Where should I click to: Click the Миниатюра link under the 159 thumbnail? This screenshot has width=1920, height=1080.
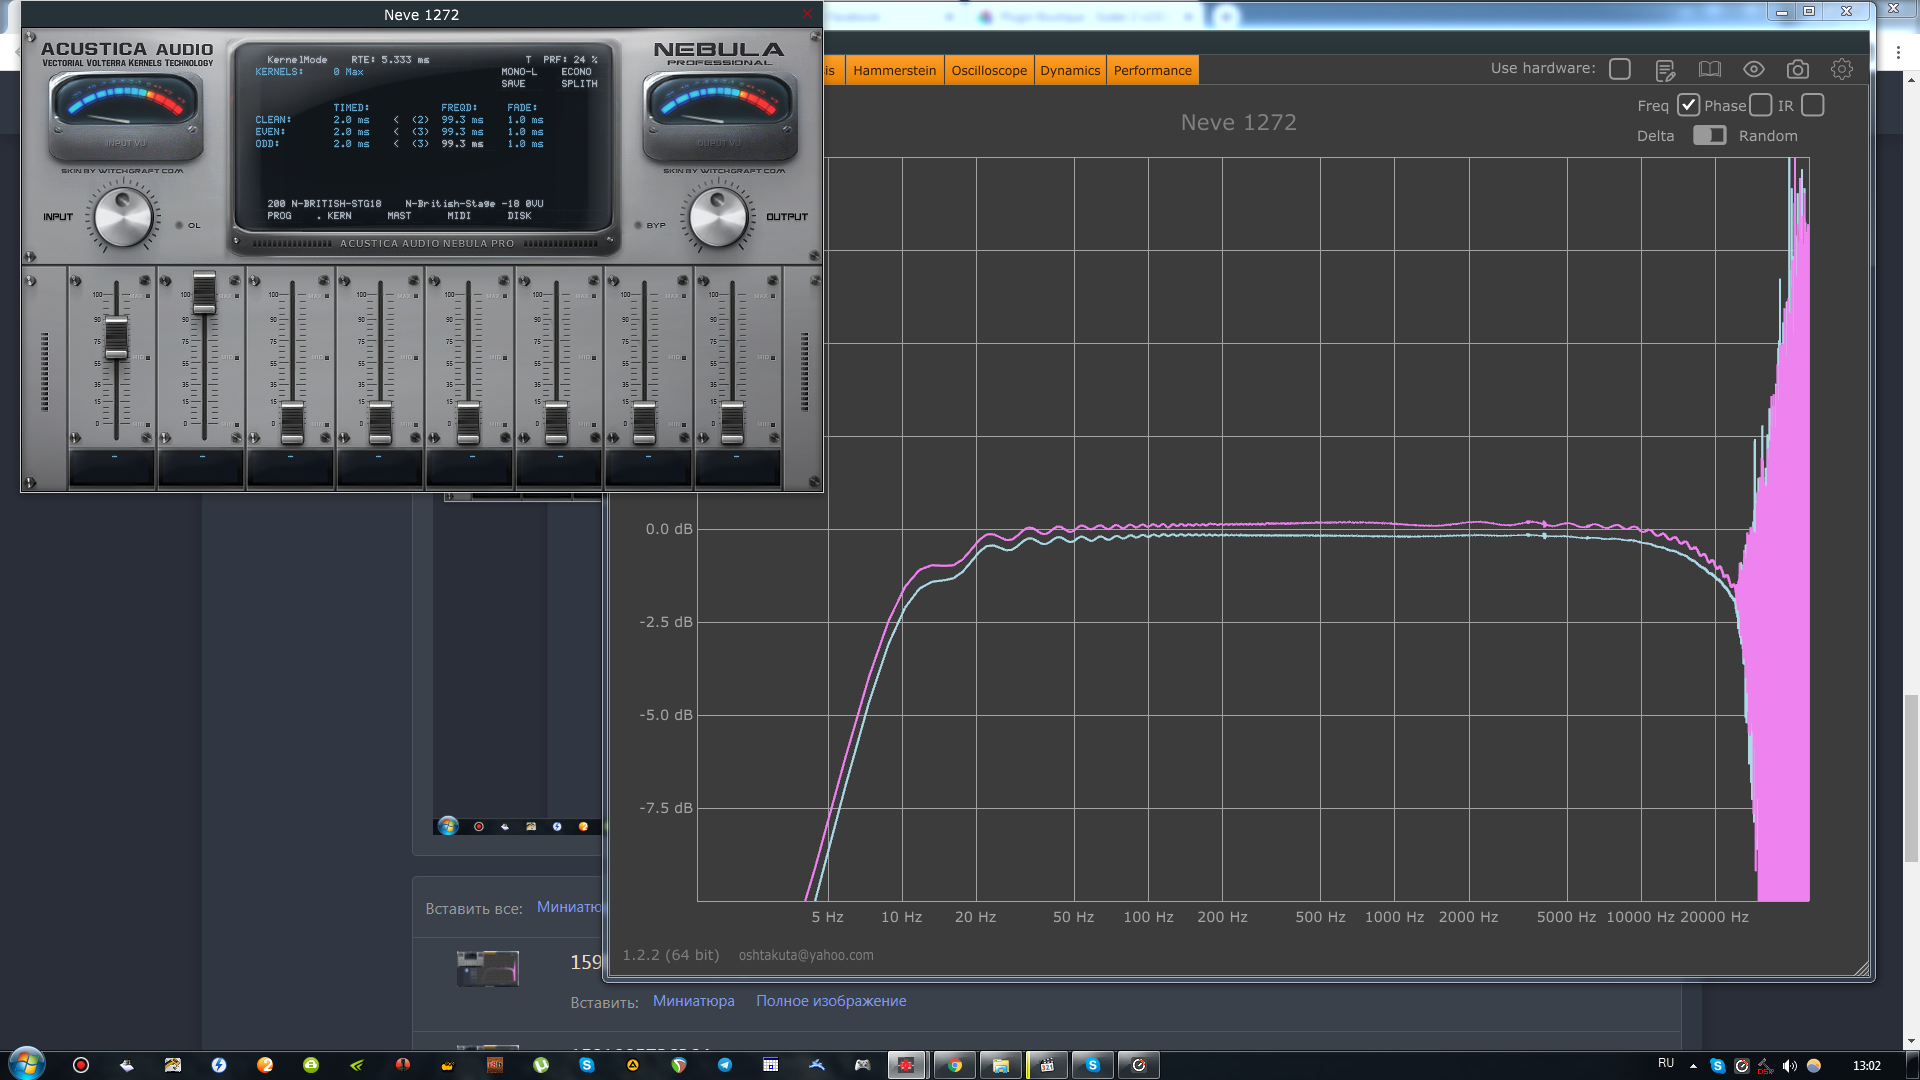tap(693, 1001)
